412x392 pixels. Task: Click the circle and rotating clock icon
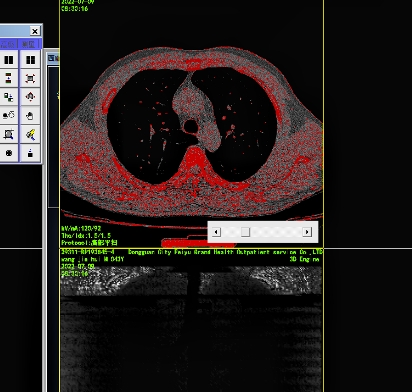click(9, 115)
